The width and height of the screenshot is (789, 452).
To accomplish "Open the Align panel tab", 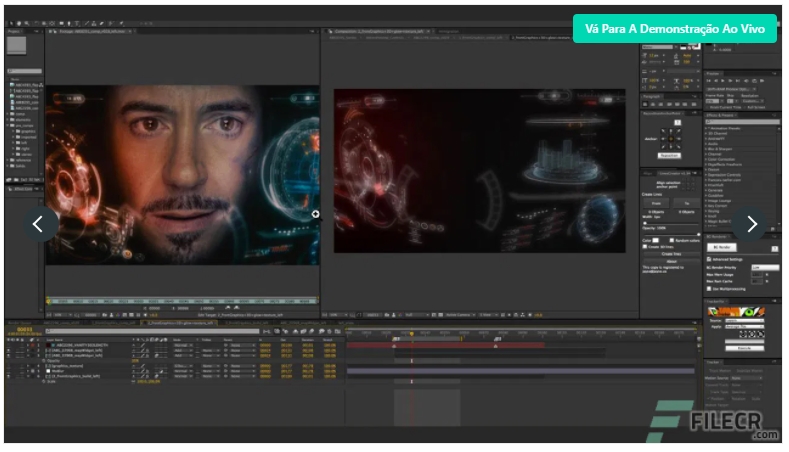I will coord(648,173).
